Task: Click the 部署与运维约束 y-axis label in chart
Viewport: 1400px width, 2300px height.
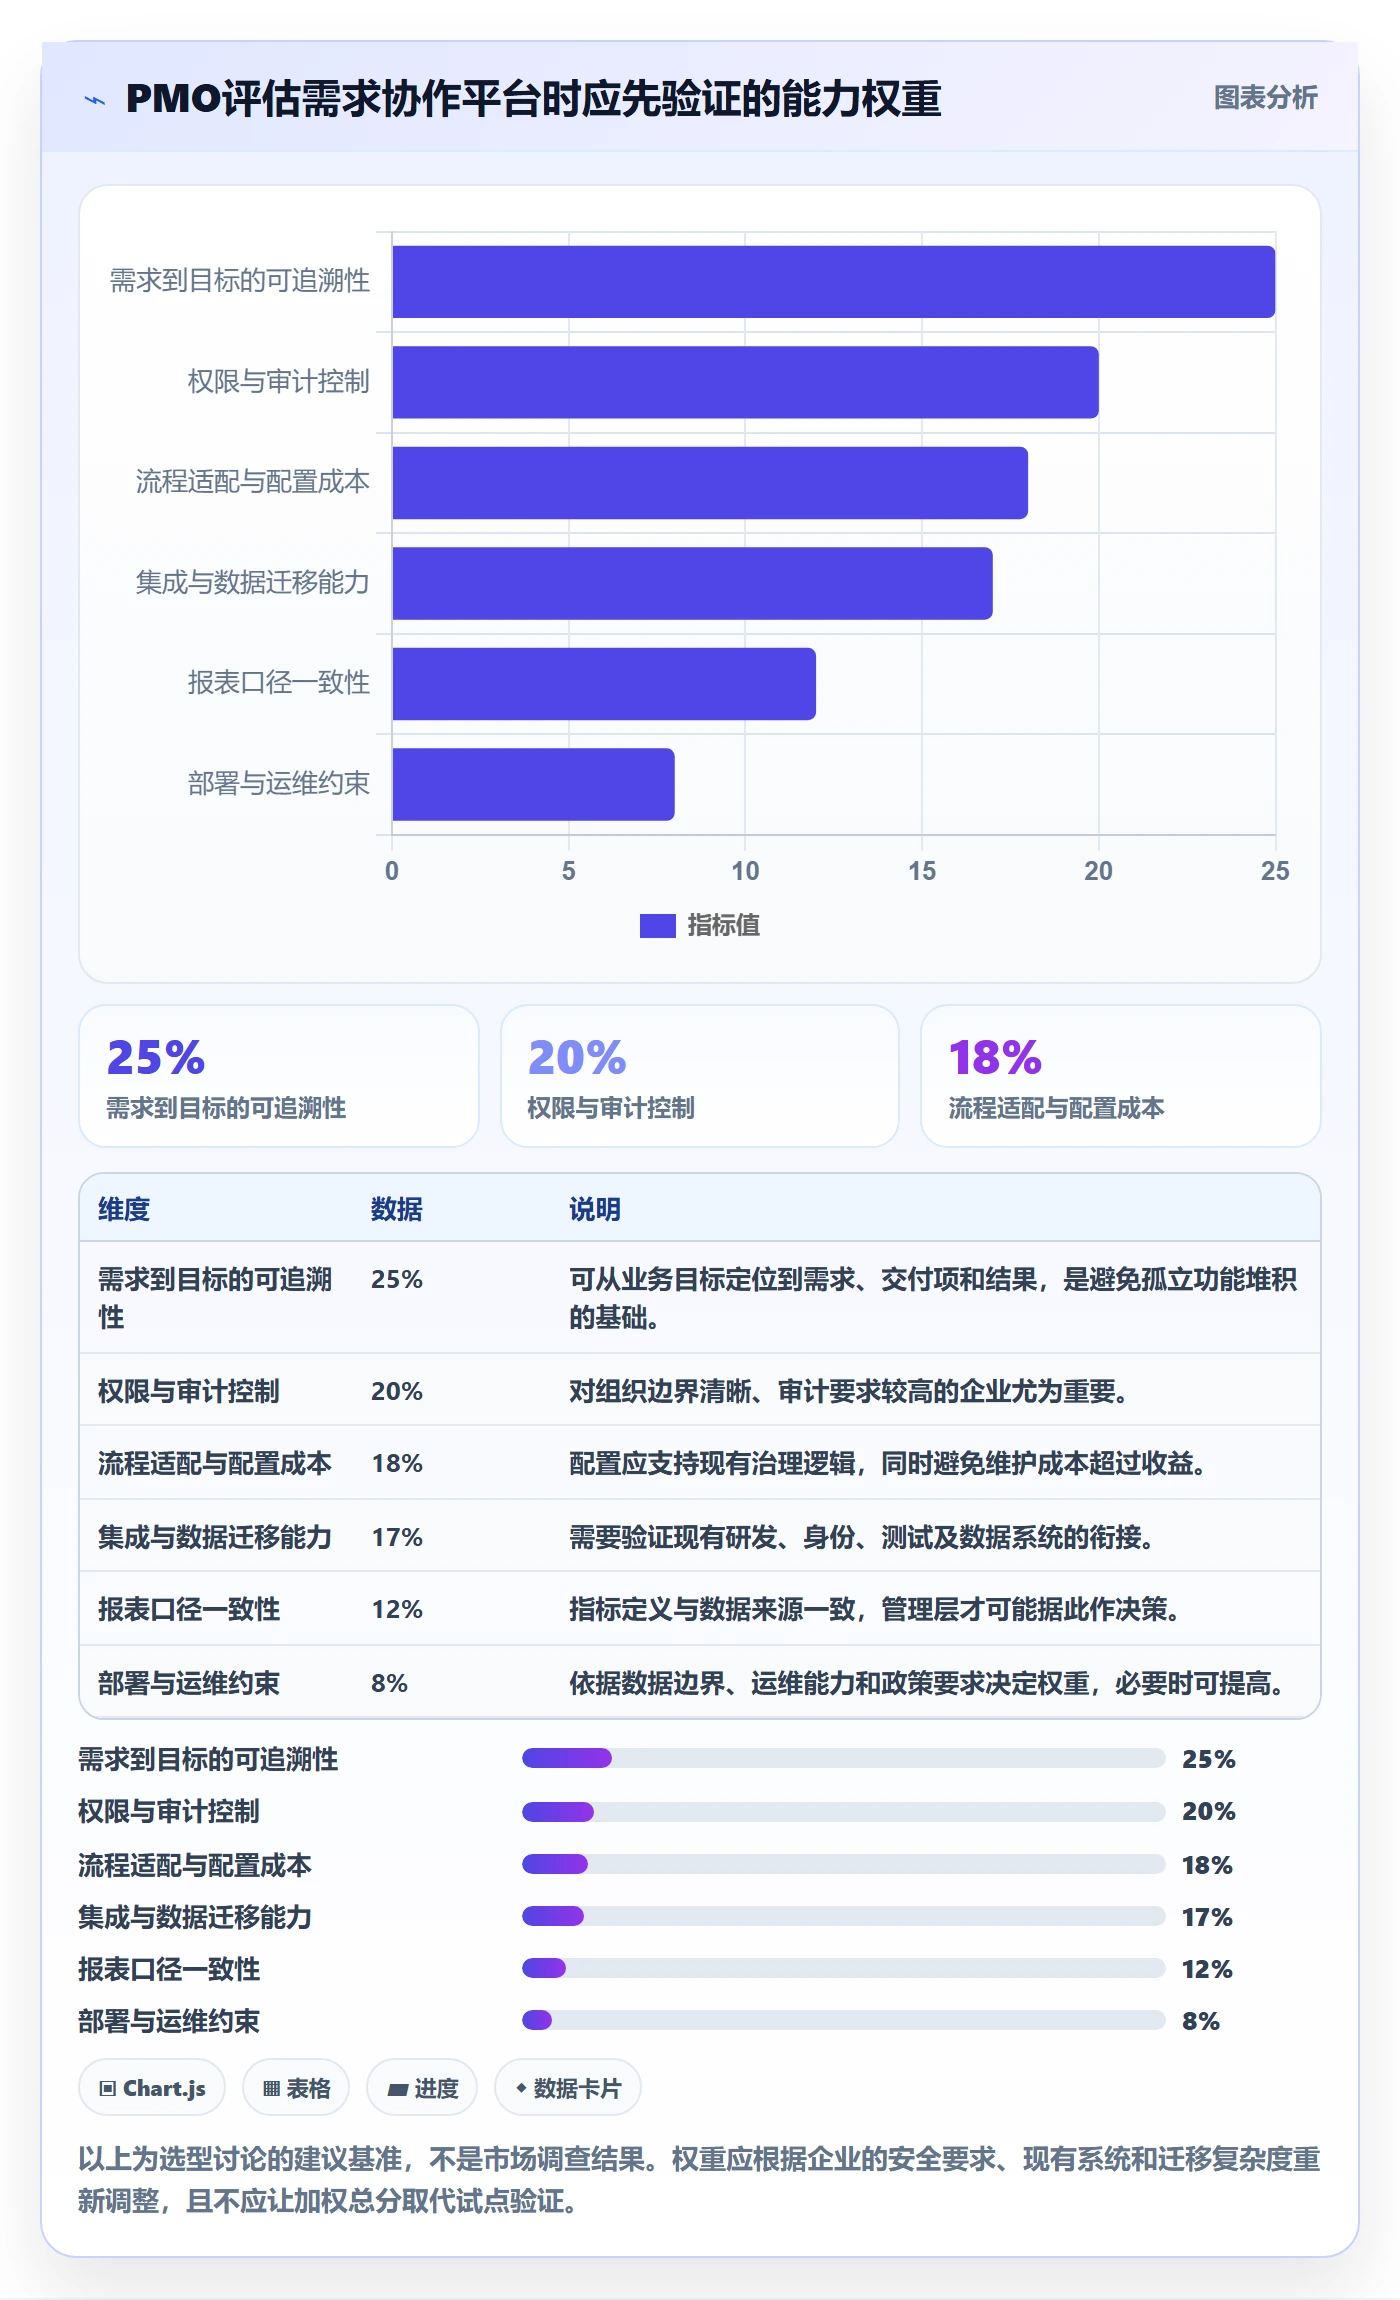Action: pos(279,783)
